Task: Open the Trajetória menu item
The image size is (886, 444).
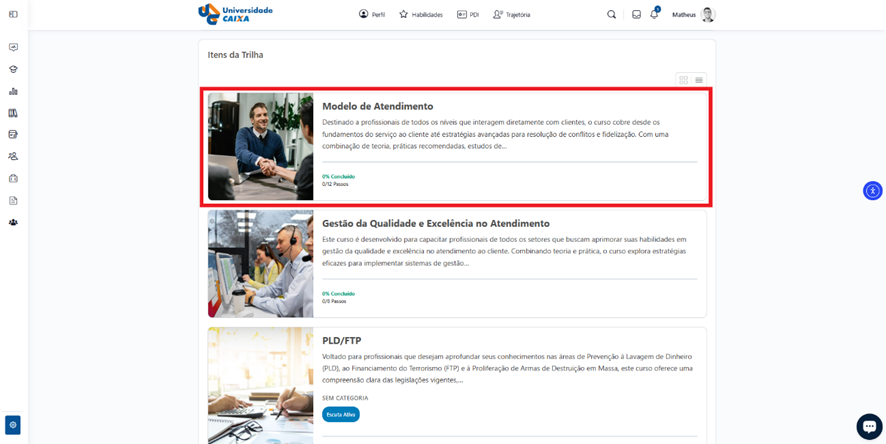Action: click(512, 15)
